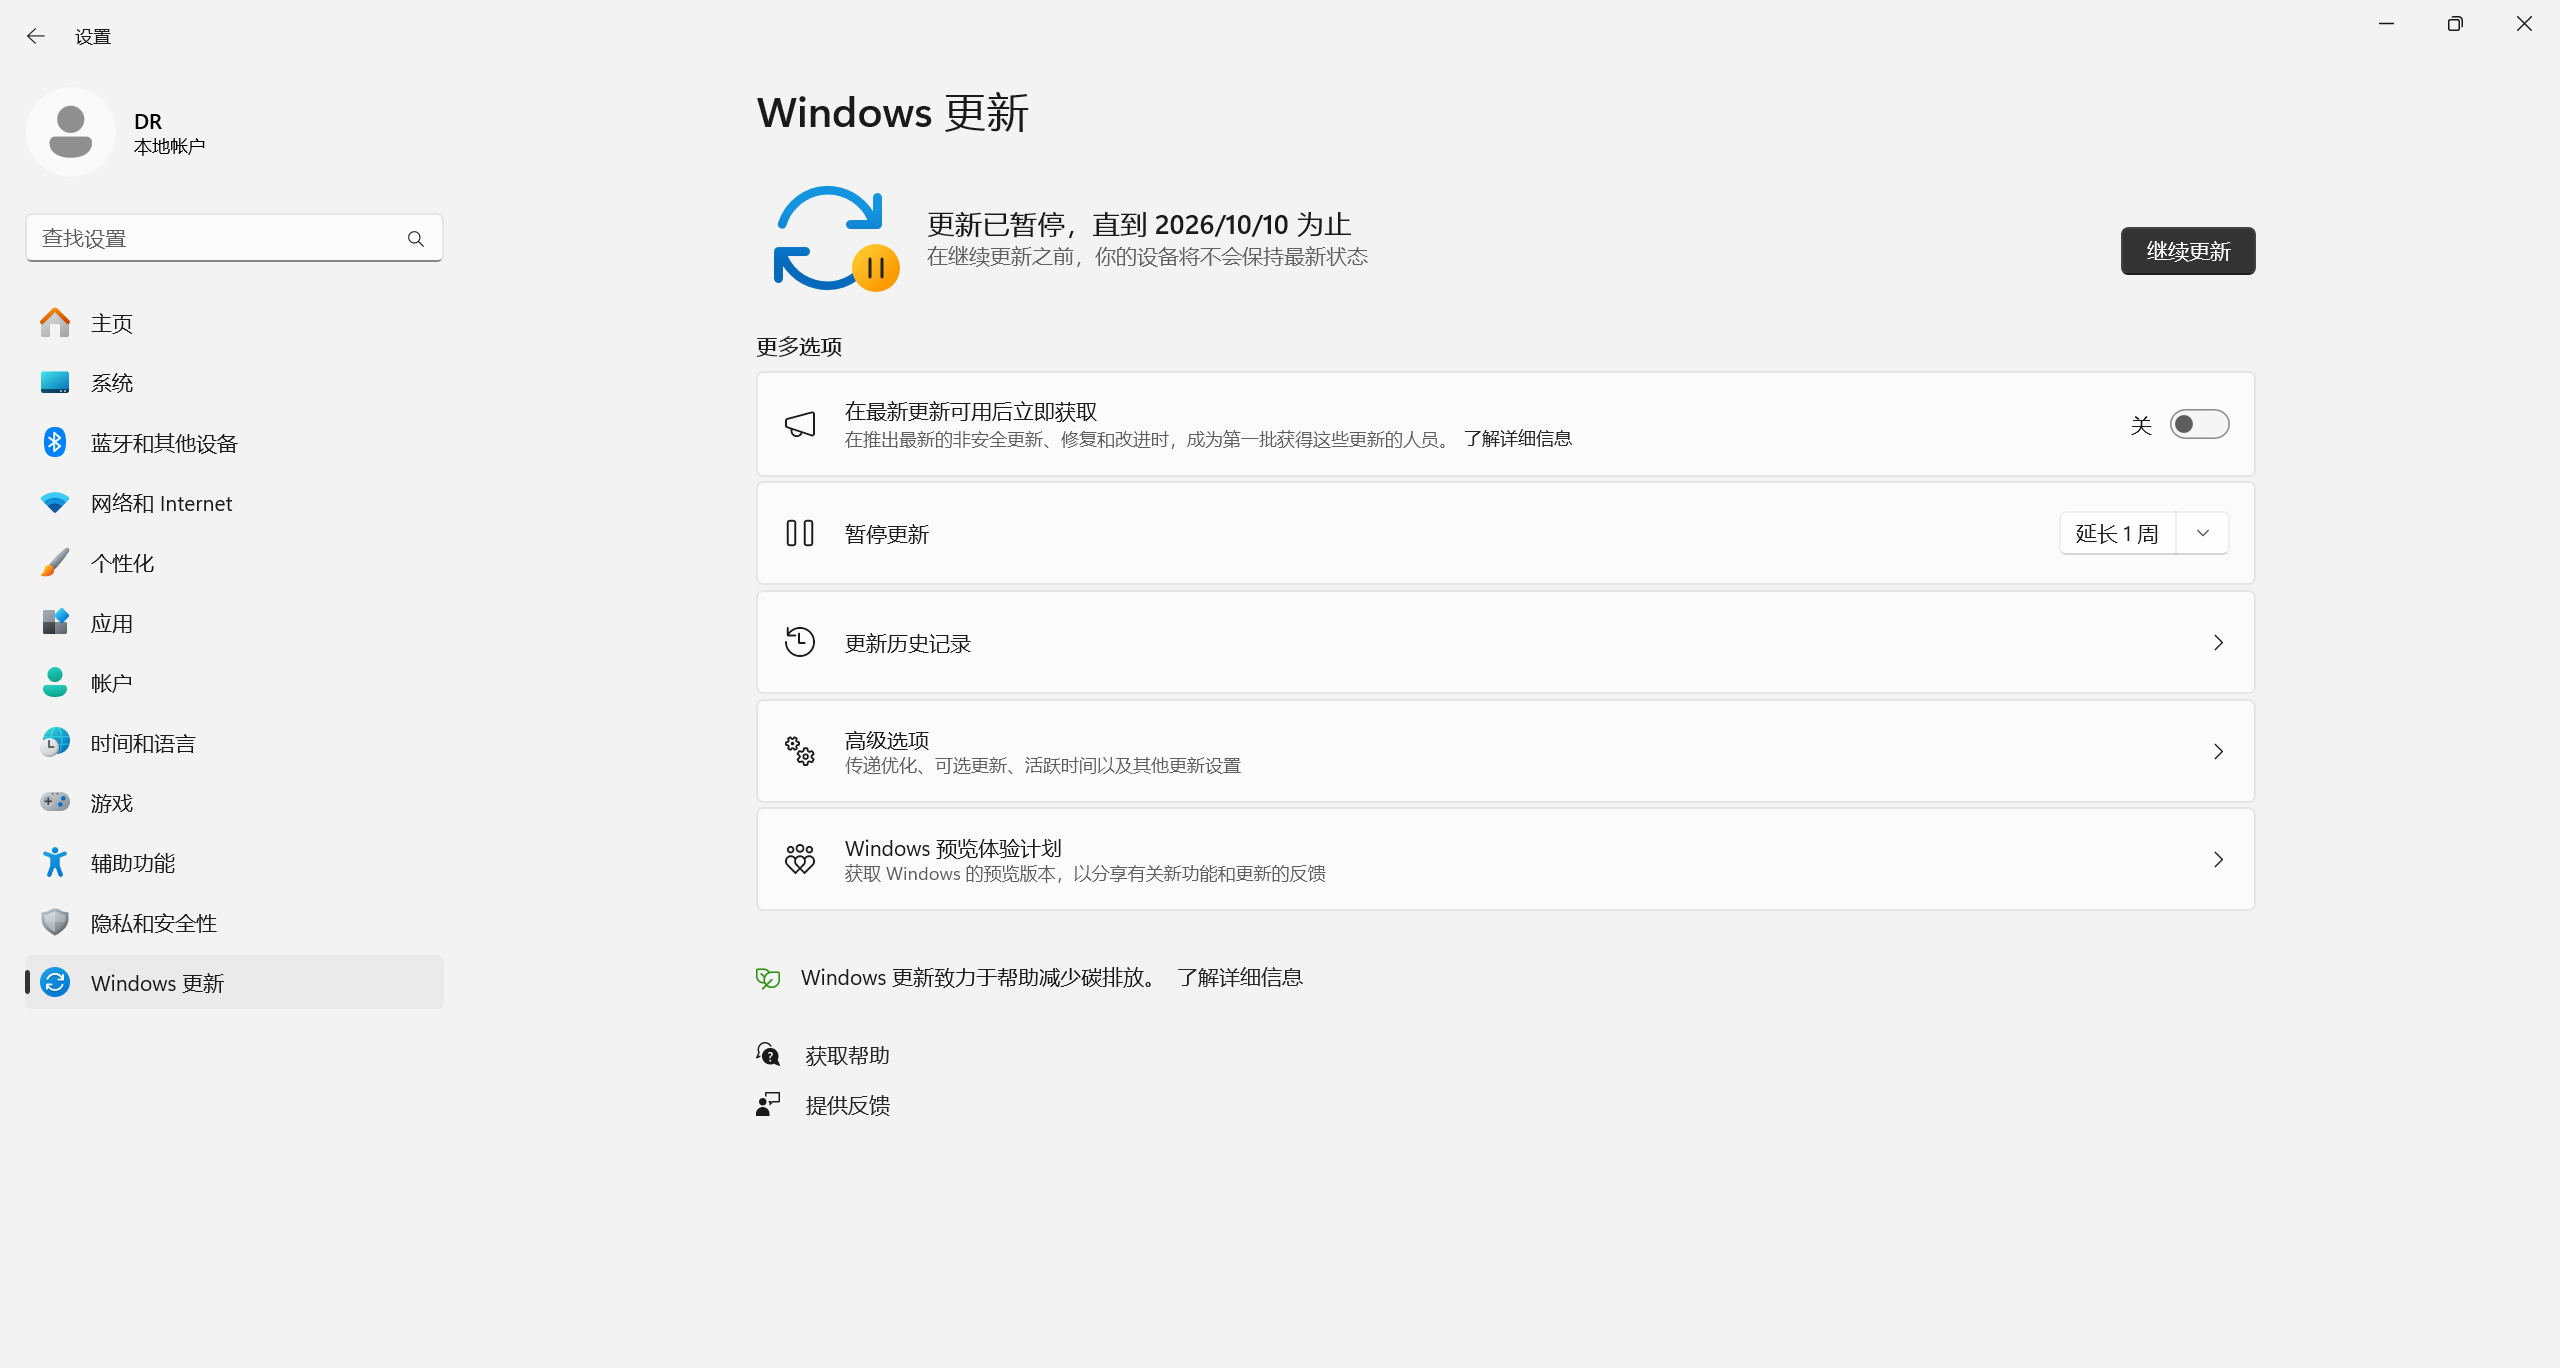Click the history clock icon for 更新历史记录

click(x=800, y=642)
